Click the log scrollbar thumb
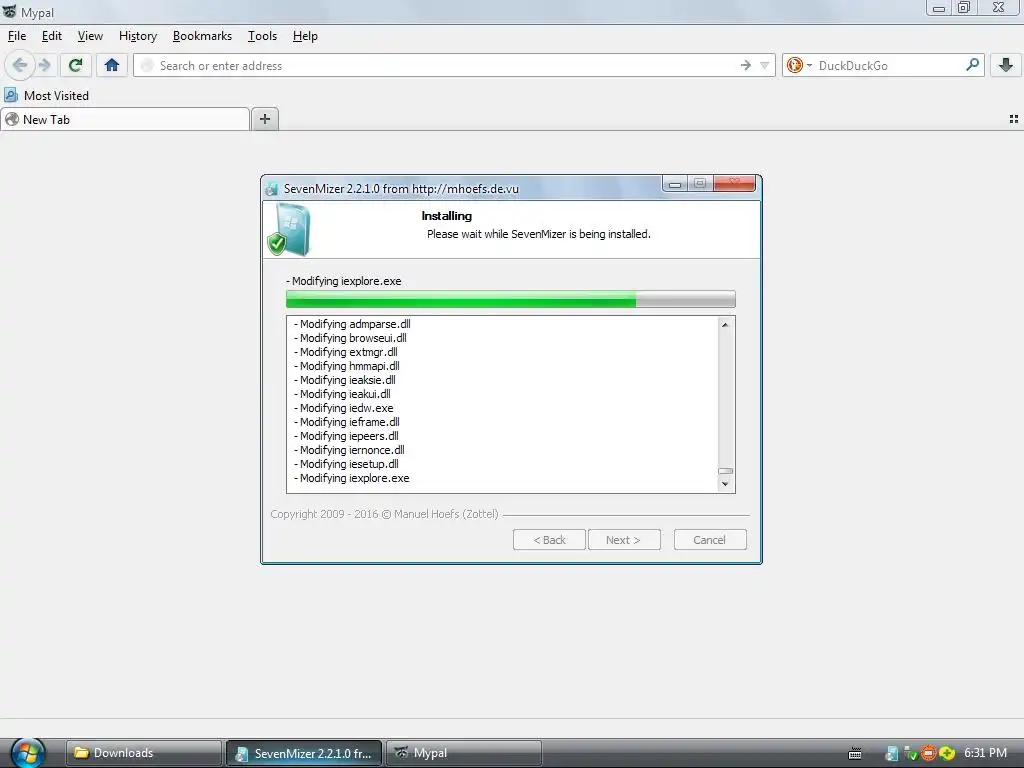Viewport: 1024px width, 768px height. (725, 471)
